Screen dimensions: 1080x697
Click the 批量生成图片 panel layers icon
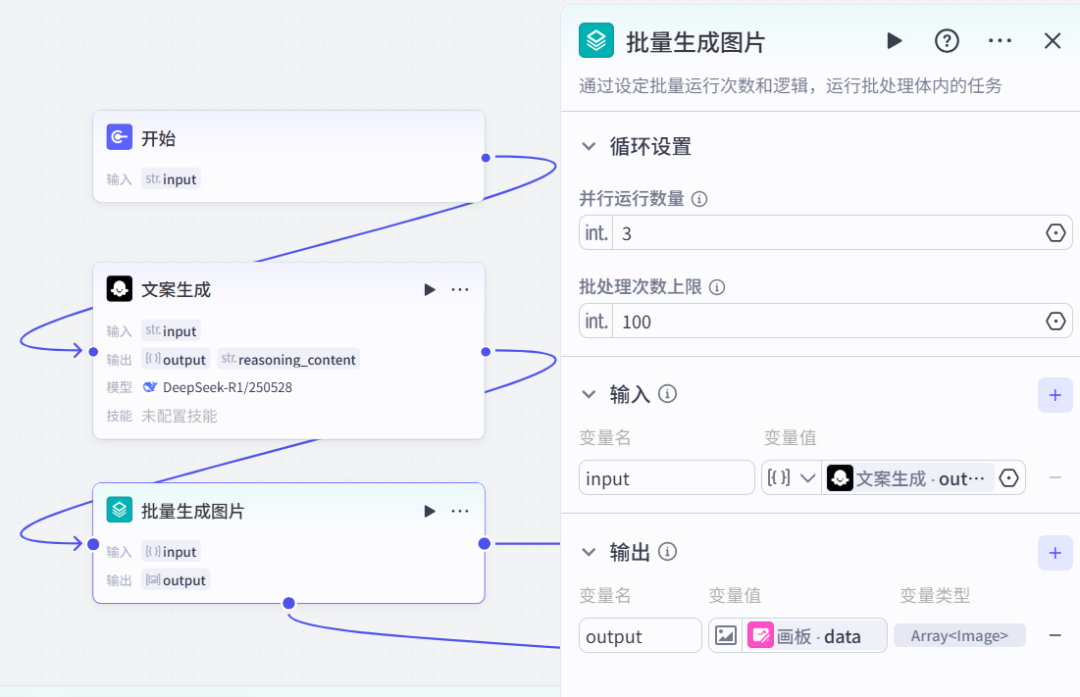(x=596, y=41)
